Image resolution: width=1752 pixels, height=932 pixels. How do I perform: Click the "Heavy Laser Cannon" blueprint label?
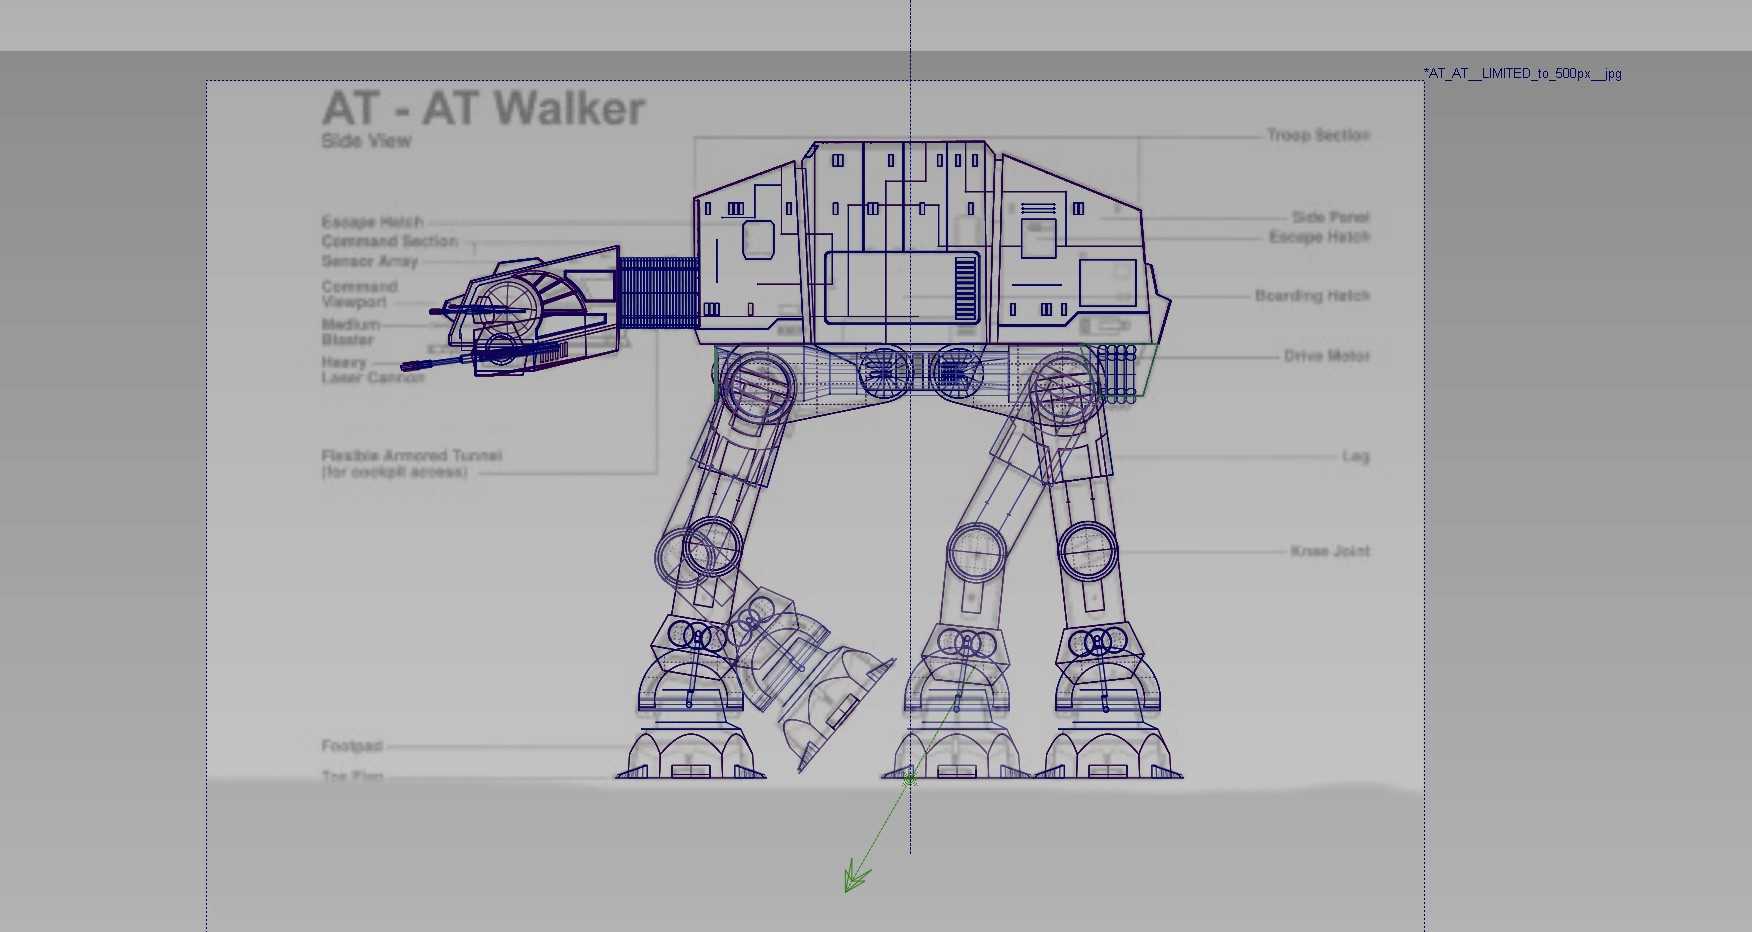[x=372, y=370]
